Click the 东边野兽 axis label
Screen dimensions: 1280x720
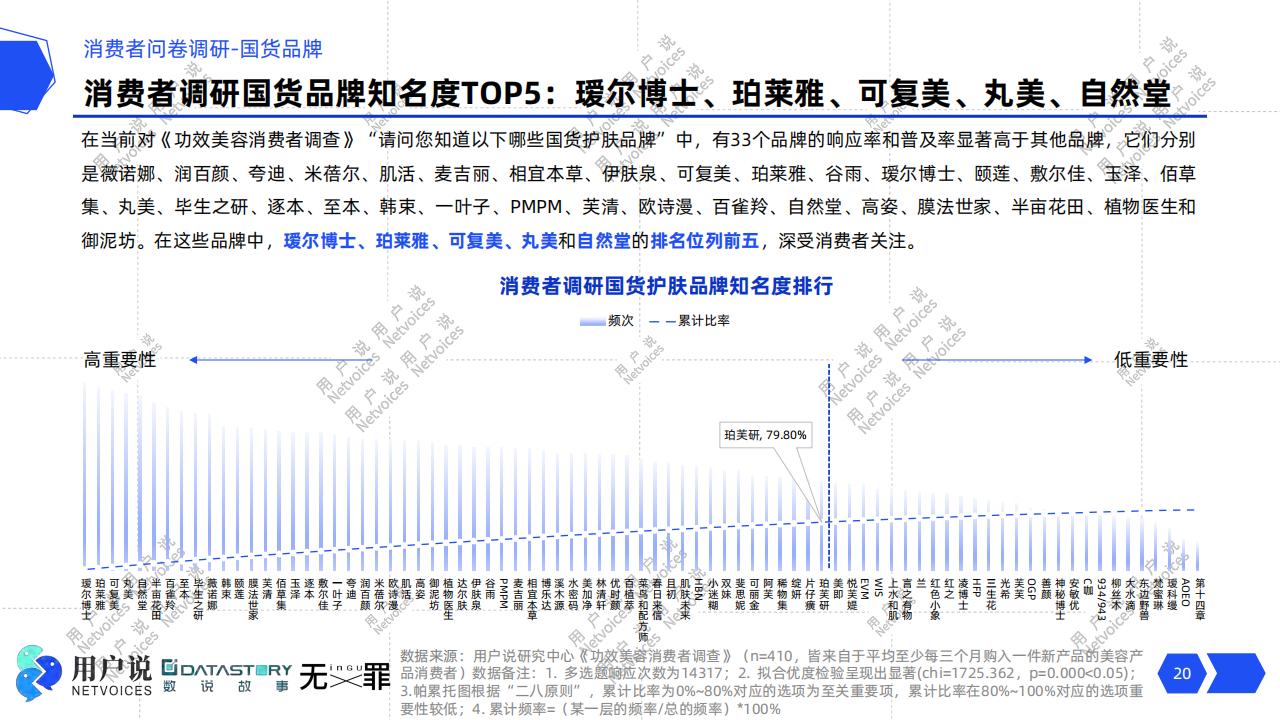click(x=1144, y=600)
